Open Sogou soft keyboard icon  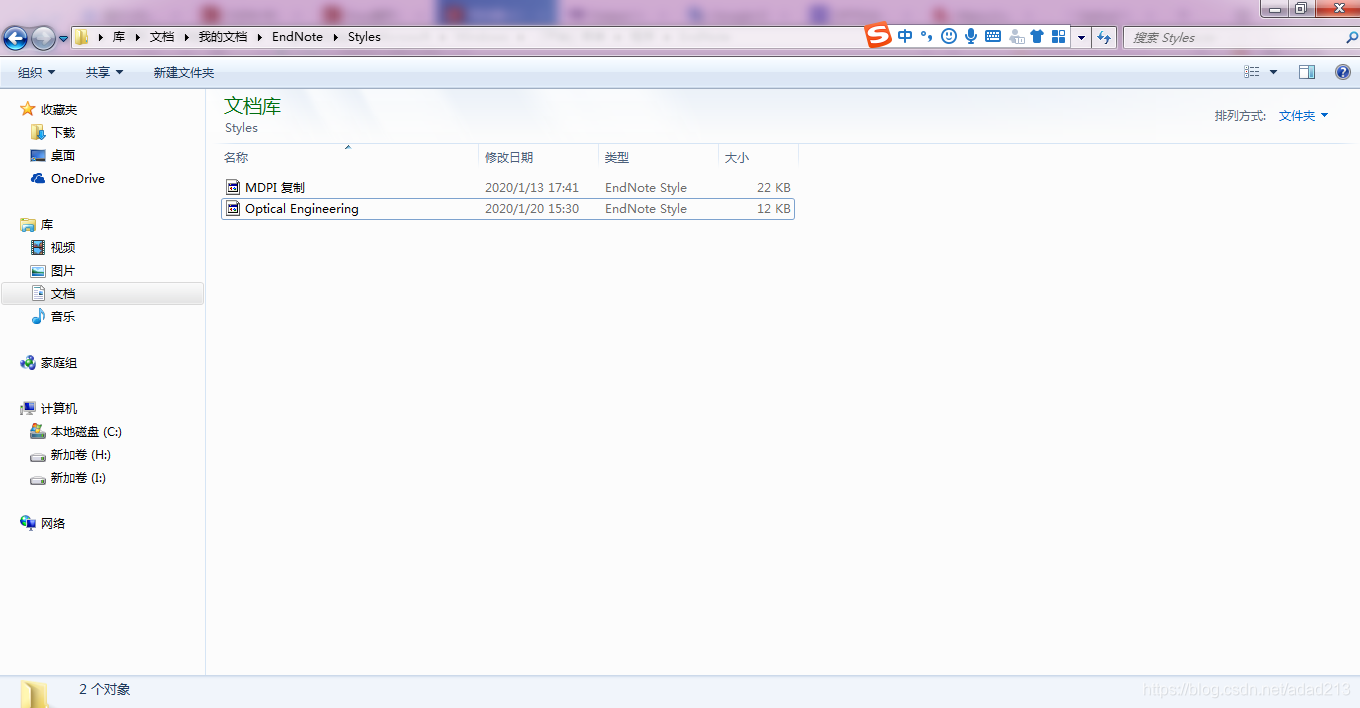point(993,36)
